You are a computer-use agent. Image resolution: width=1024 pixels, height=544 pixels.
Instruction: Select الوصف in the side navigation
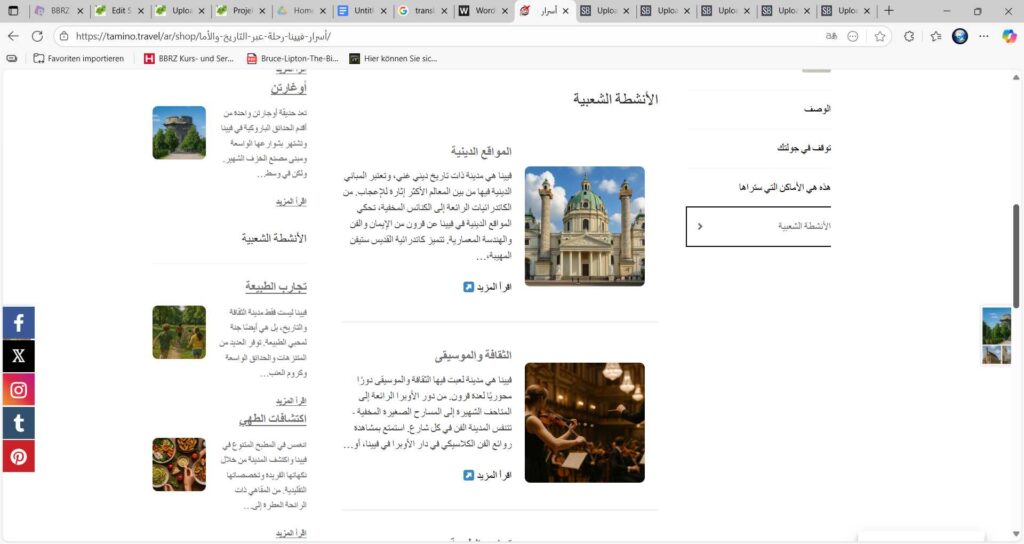tap(817, 109)
